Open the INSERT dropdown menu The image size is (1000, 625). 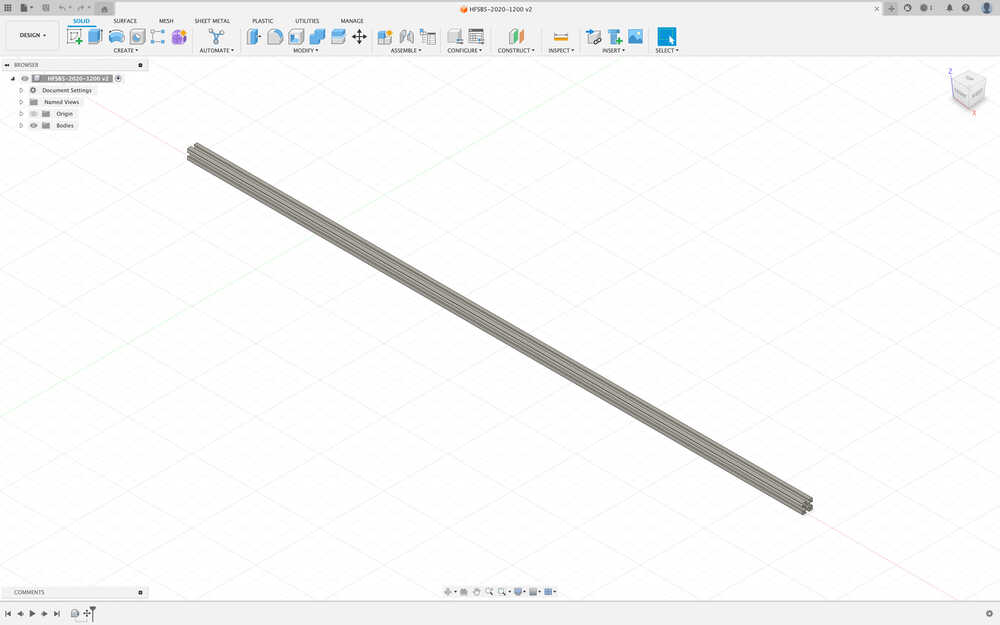point(614,50)
